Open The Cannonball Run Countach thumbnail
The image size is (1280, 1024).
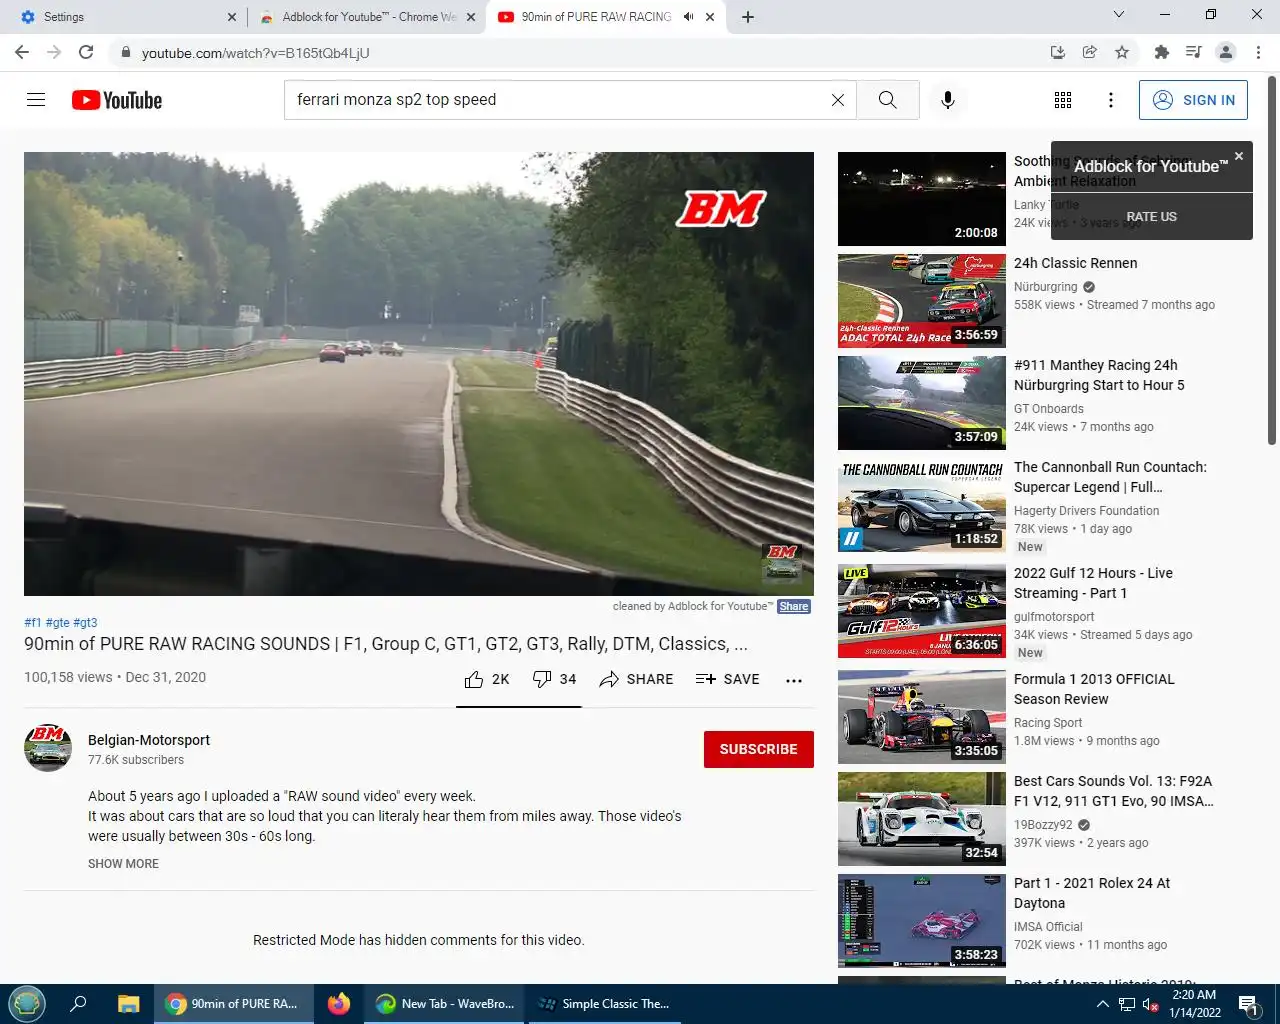922,505
